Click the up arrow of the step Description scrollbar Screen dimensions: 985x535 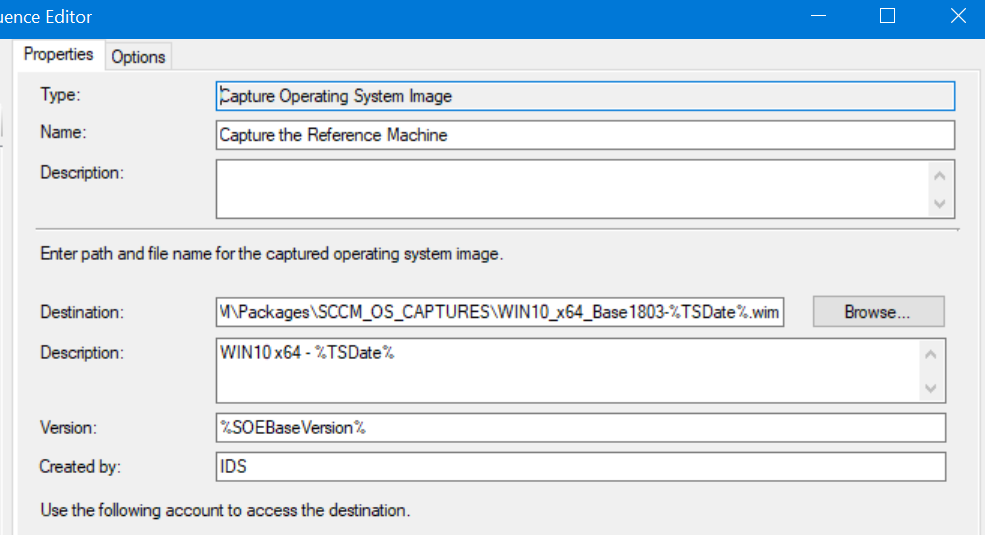pos(940,176)
